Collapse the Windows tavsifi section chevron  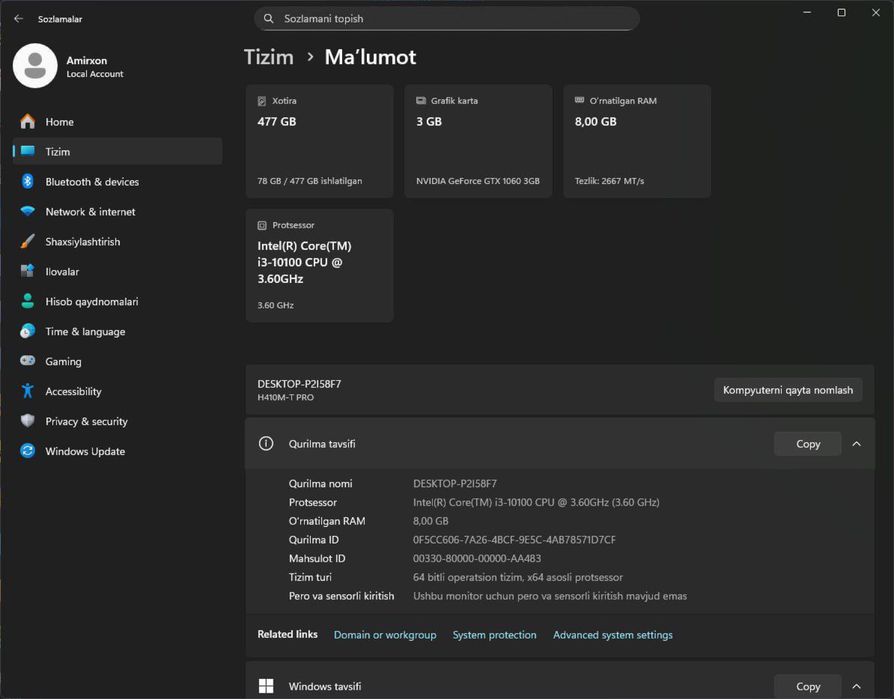coord(856,686)
